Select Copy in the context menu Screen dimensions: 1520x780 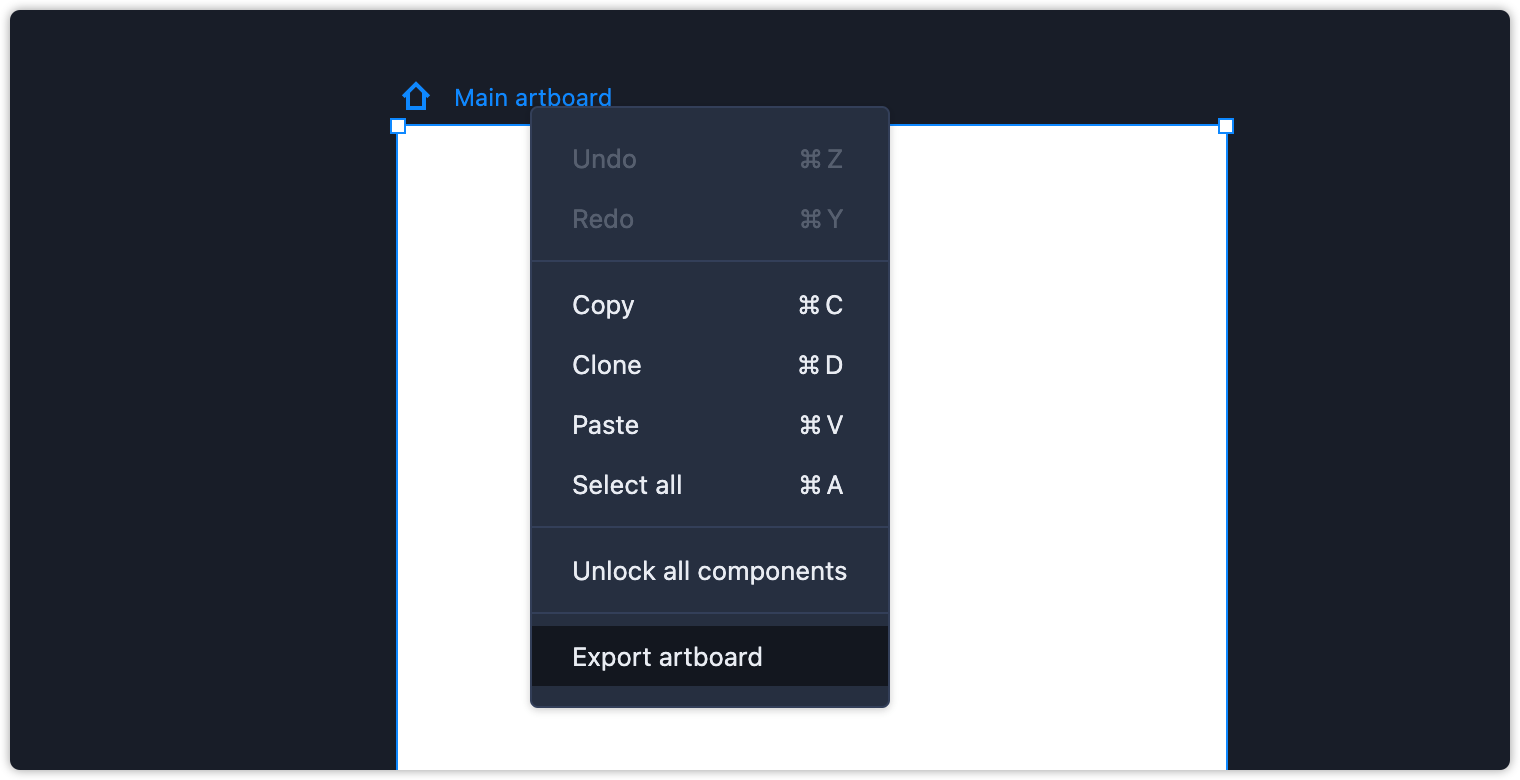[710, 305]
